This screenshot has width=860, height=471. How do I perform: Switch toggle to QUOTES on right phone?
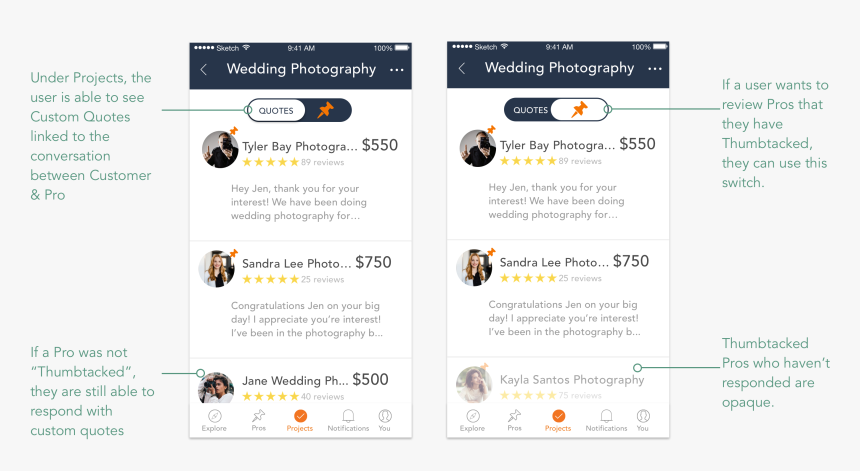[529, 110]
